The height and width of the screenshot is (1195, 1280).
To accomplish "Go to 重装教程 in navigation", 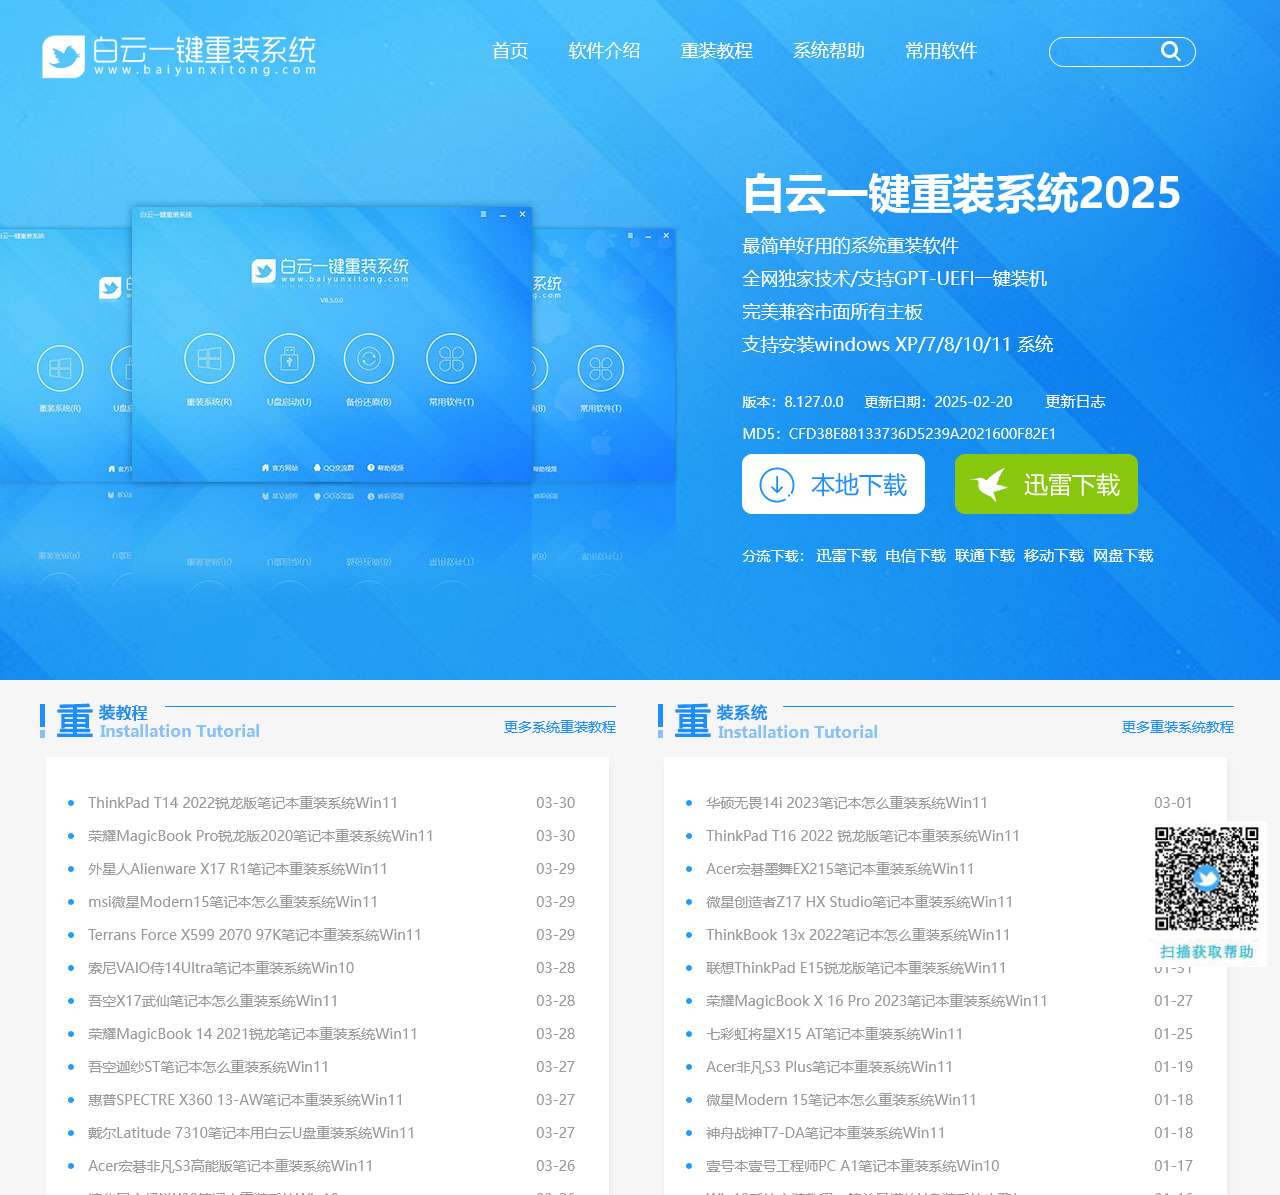I will coord(716,51).
